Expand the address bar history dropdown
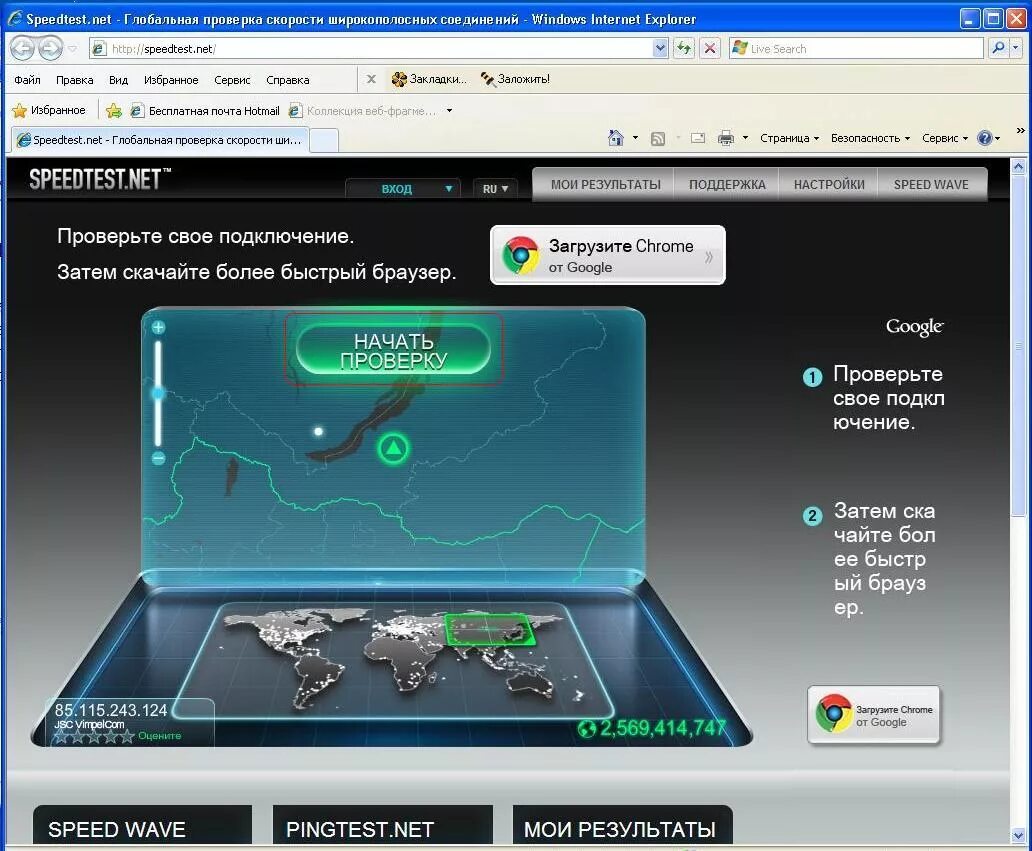Image resolution: width=1032 pixels, height=851 pixels. click(x=660, y=48)
